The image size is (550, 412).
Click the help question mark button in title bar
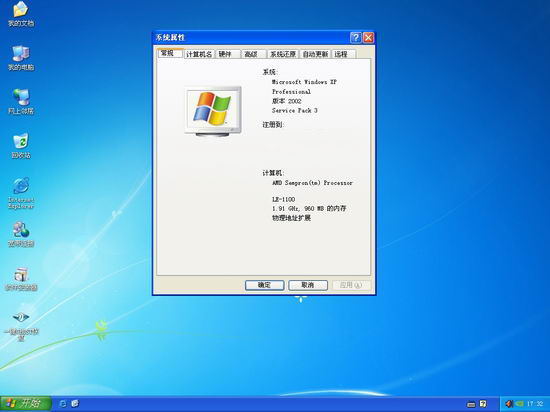pyautogui.click(x=356, y=38)
